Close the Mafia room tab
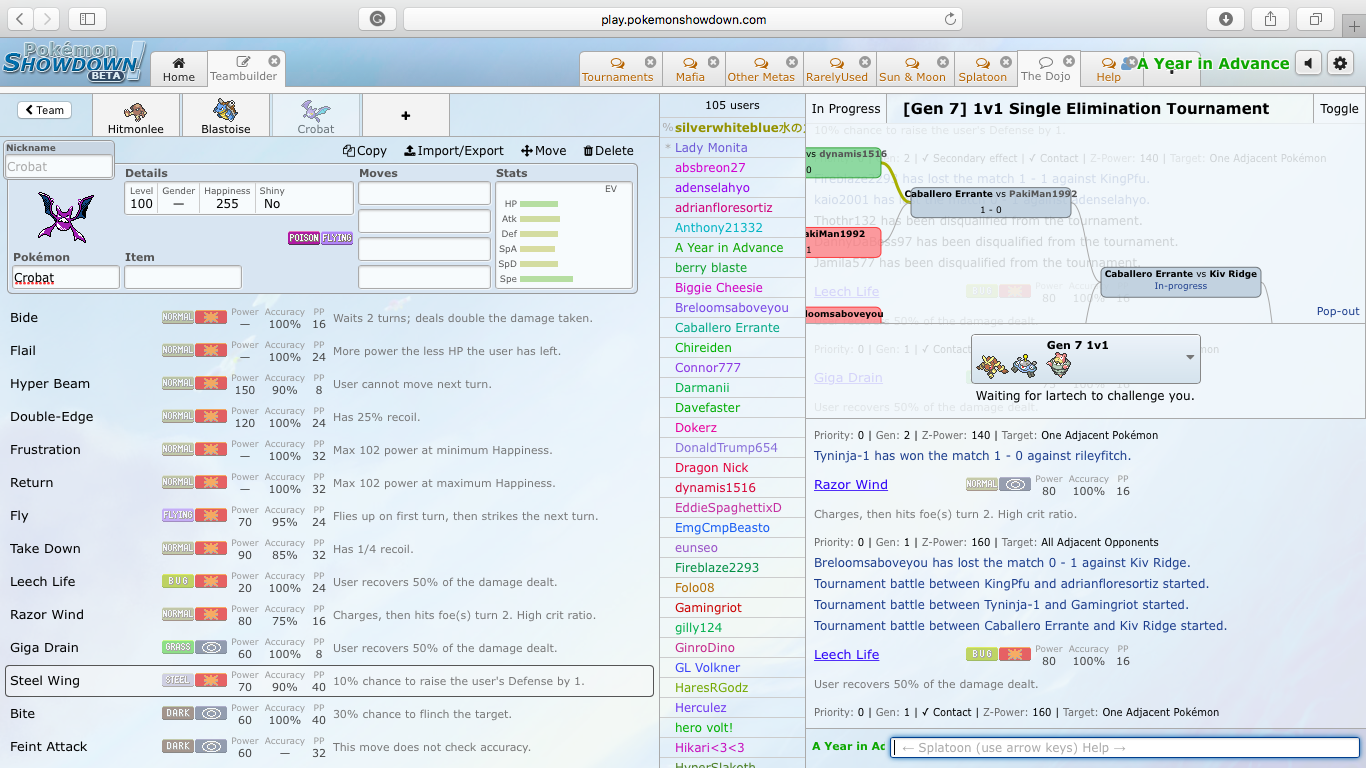The height and width of the screenshot is (768, 1366). click(x=715, y=61)
